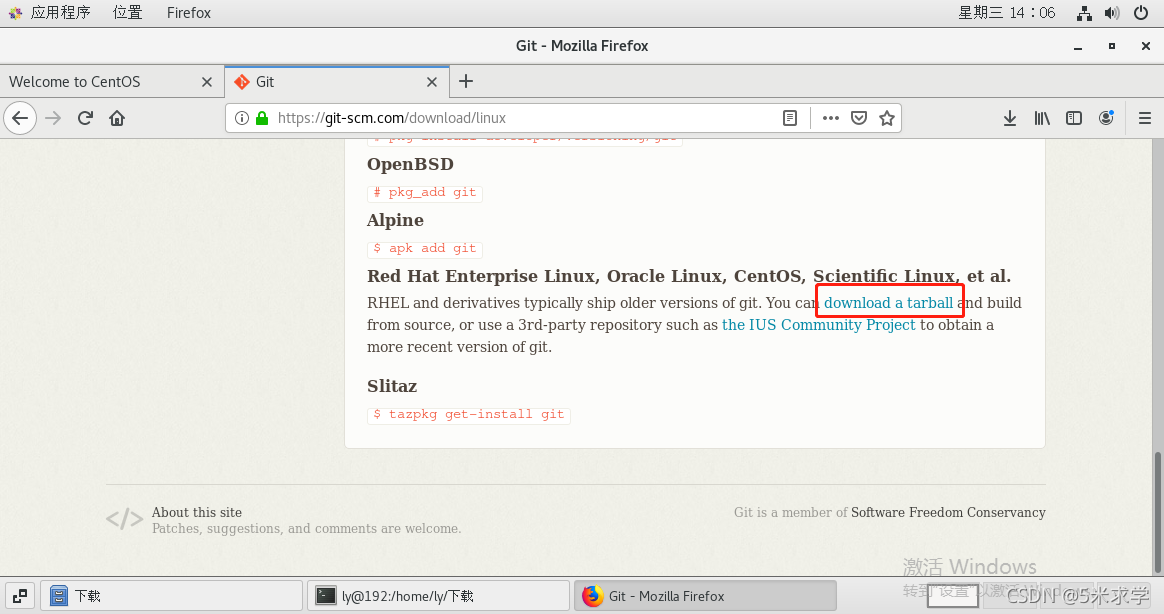Open the Firefox hamburger menu
Viewport: 1164px width, 614px height.
coord(1144,117)
